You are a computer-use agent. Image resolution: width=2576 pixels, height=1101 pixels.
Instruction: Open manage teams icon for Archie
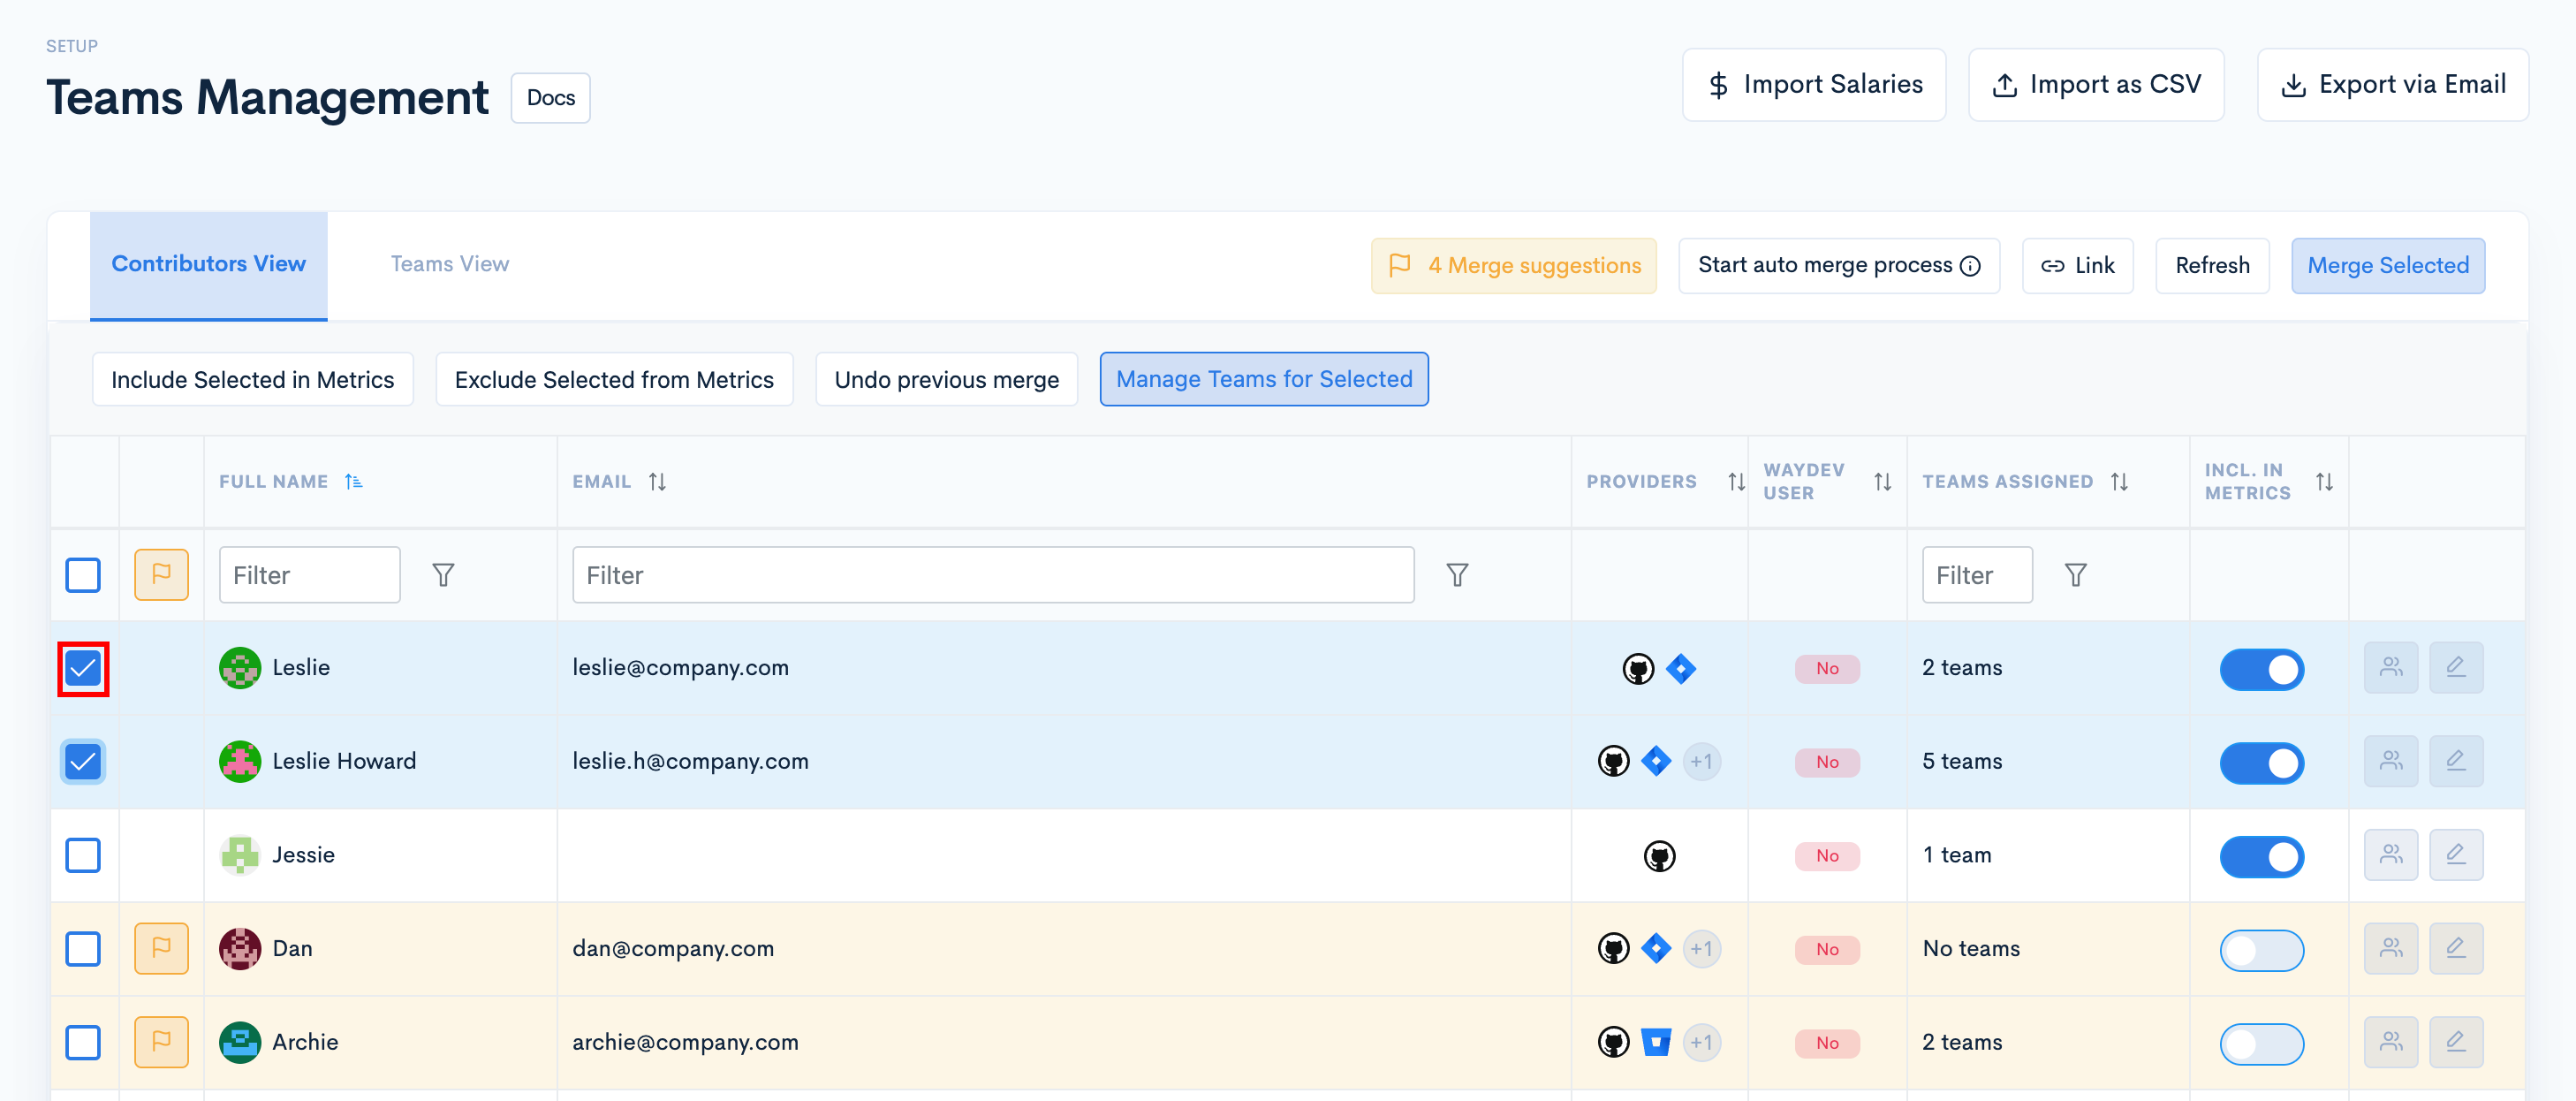(2390, 1042)
